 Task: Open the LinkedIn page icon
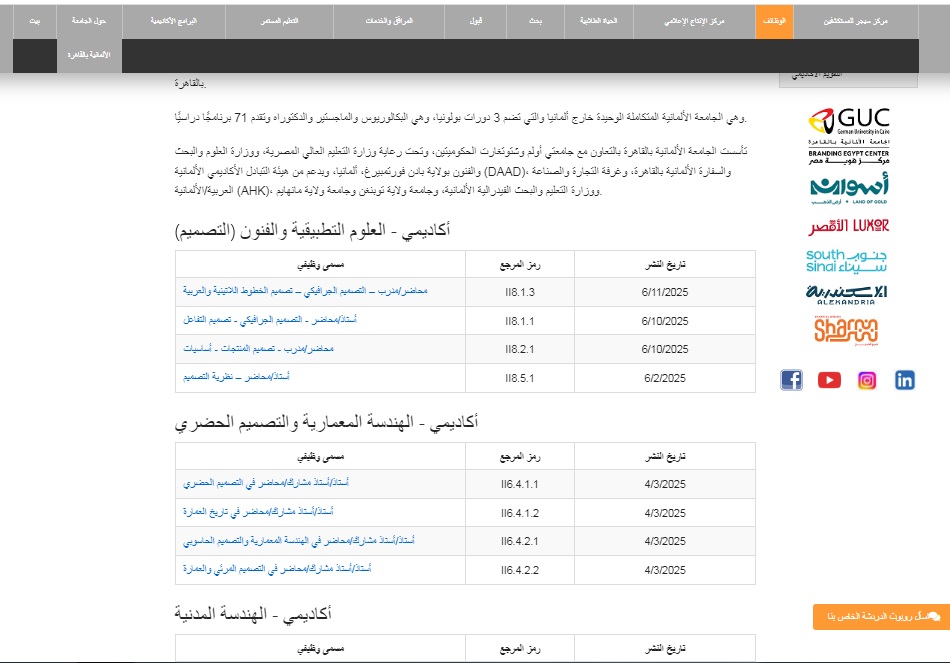tap(904, 380)
